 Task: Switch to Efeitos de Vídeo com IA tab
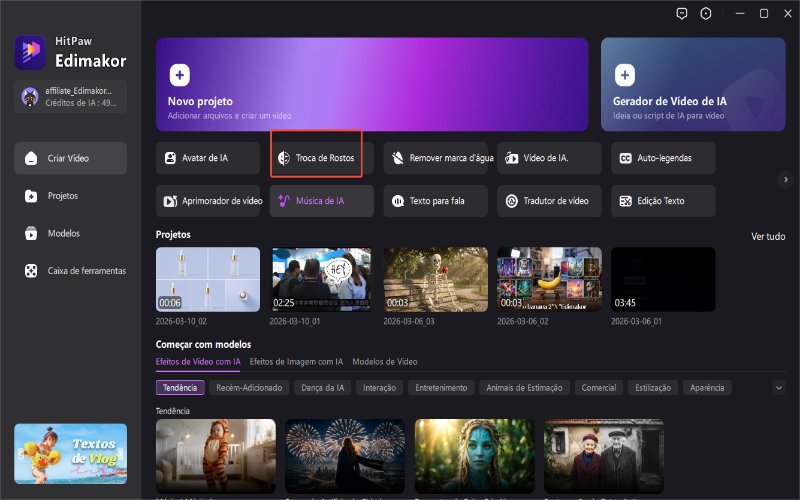pyautogui.click(x=198, y=362)
